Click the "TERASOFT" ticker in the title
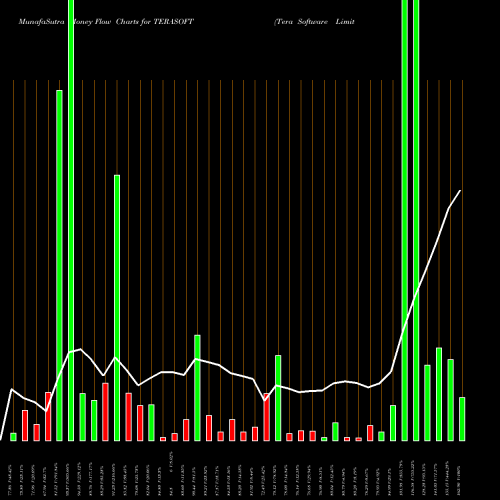The width and height of the screenshot is (500, 500). [173, 22]
